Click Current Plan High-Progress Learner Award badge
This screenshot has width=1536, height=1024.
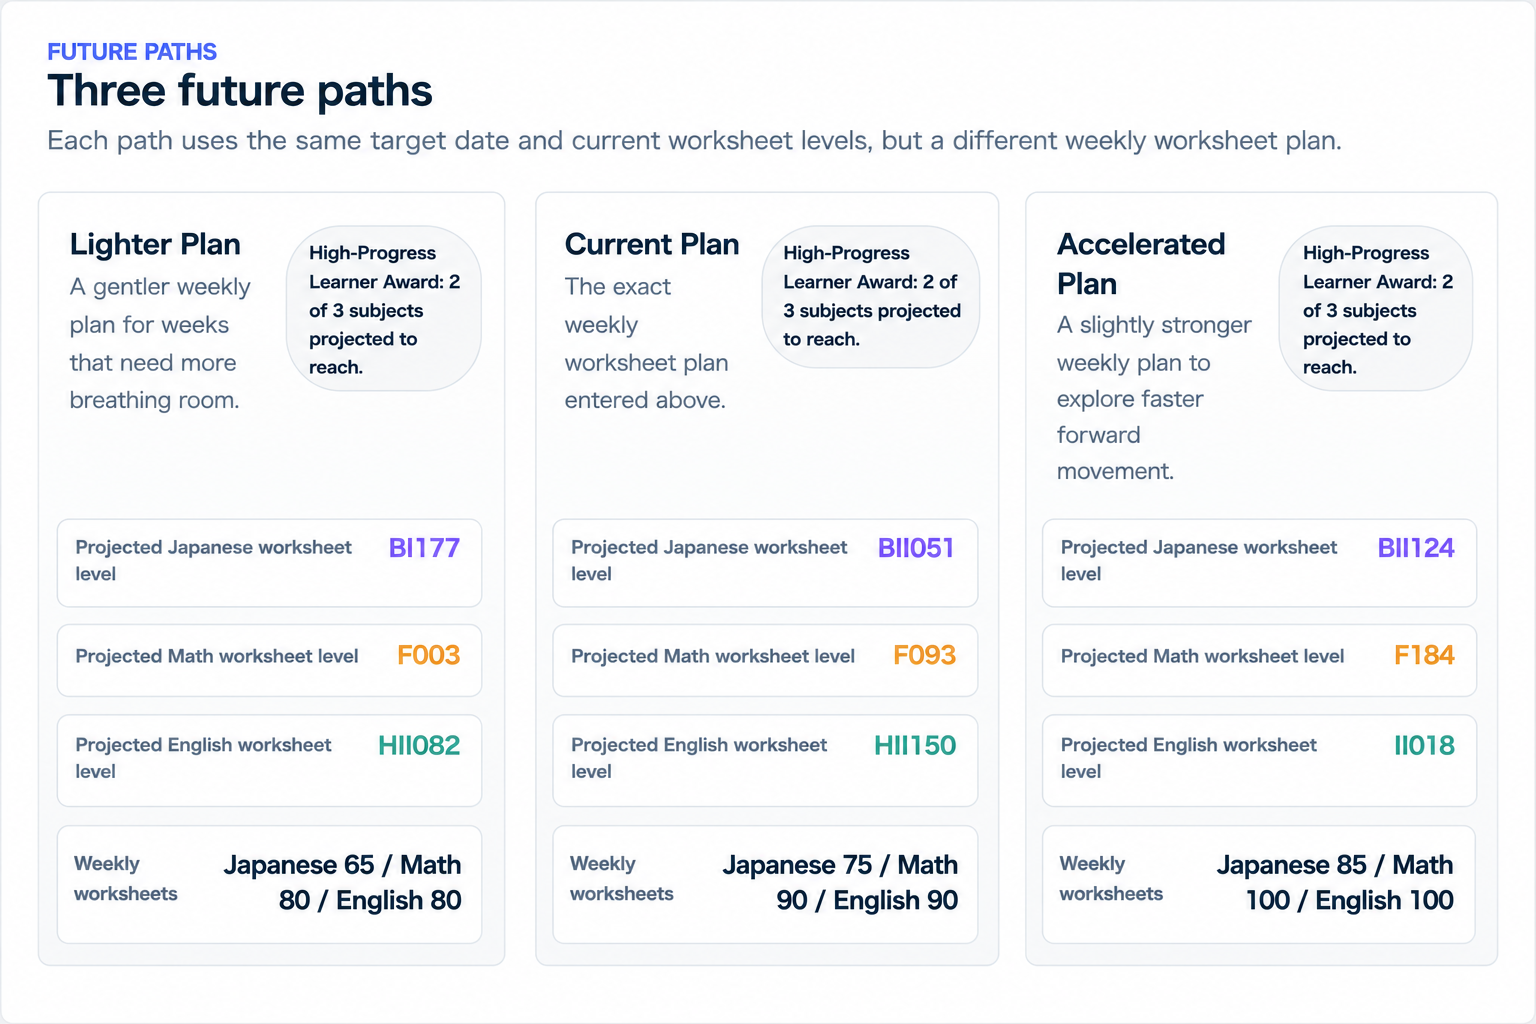871,296
